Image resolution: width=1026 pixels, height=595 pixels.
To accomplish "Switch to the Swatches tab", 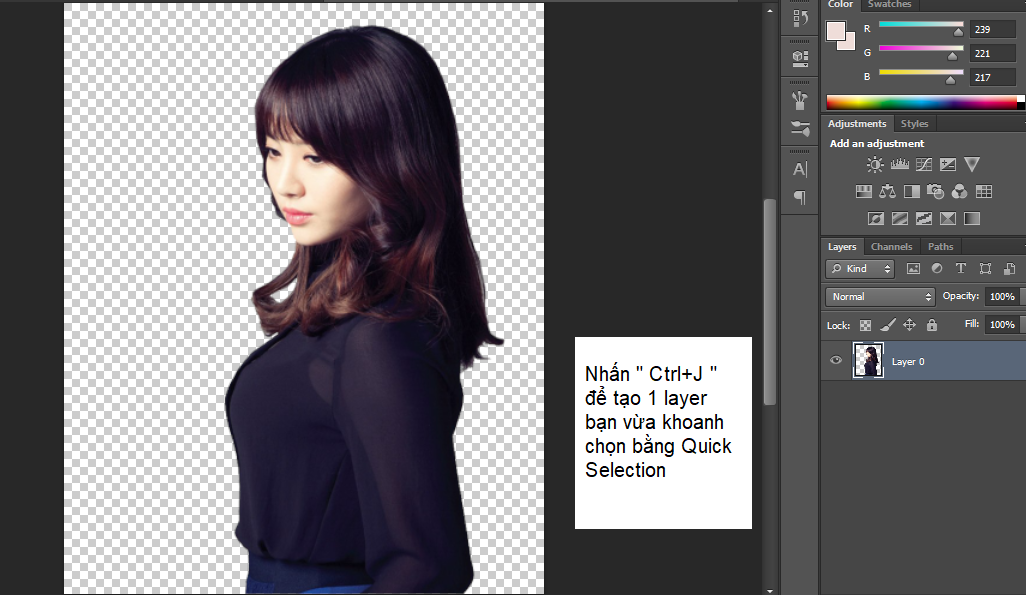I will tap(889, 5).
